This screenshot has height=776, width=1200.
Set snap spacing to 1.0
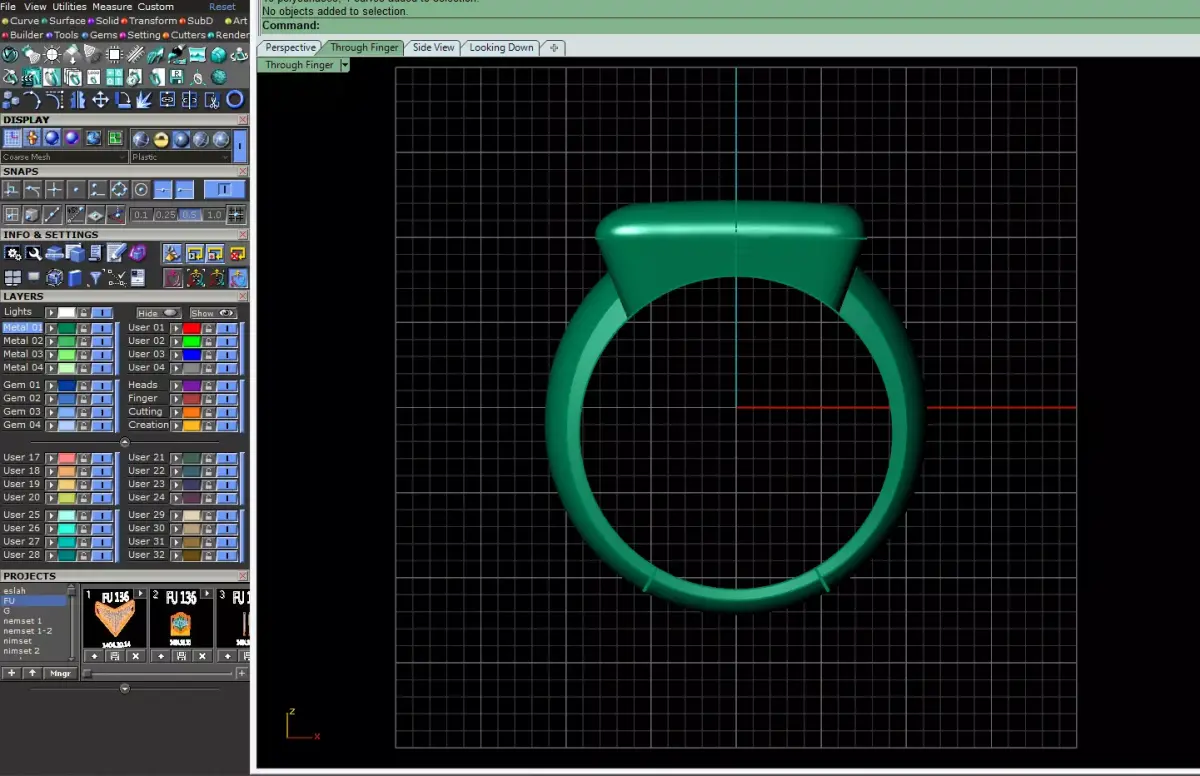(x=214, y=215)
